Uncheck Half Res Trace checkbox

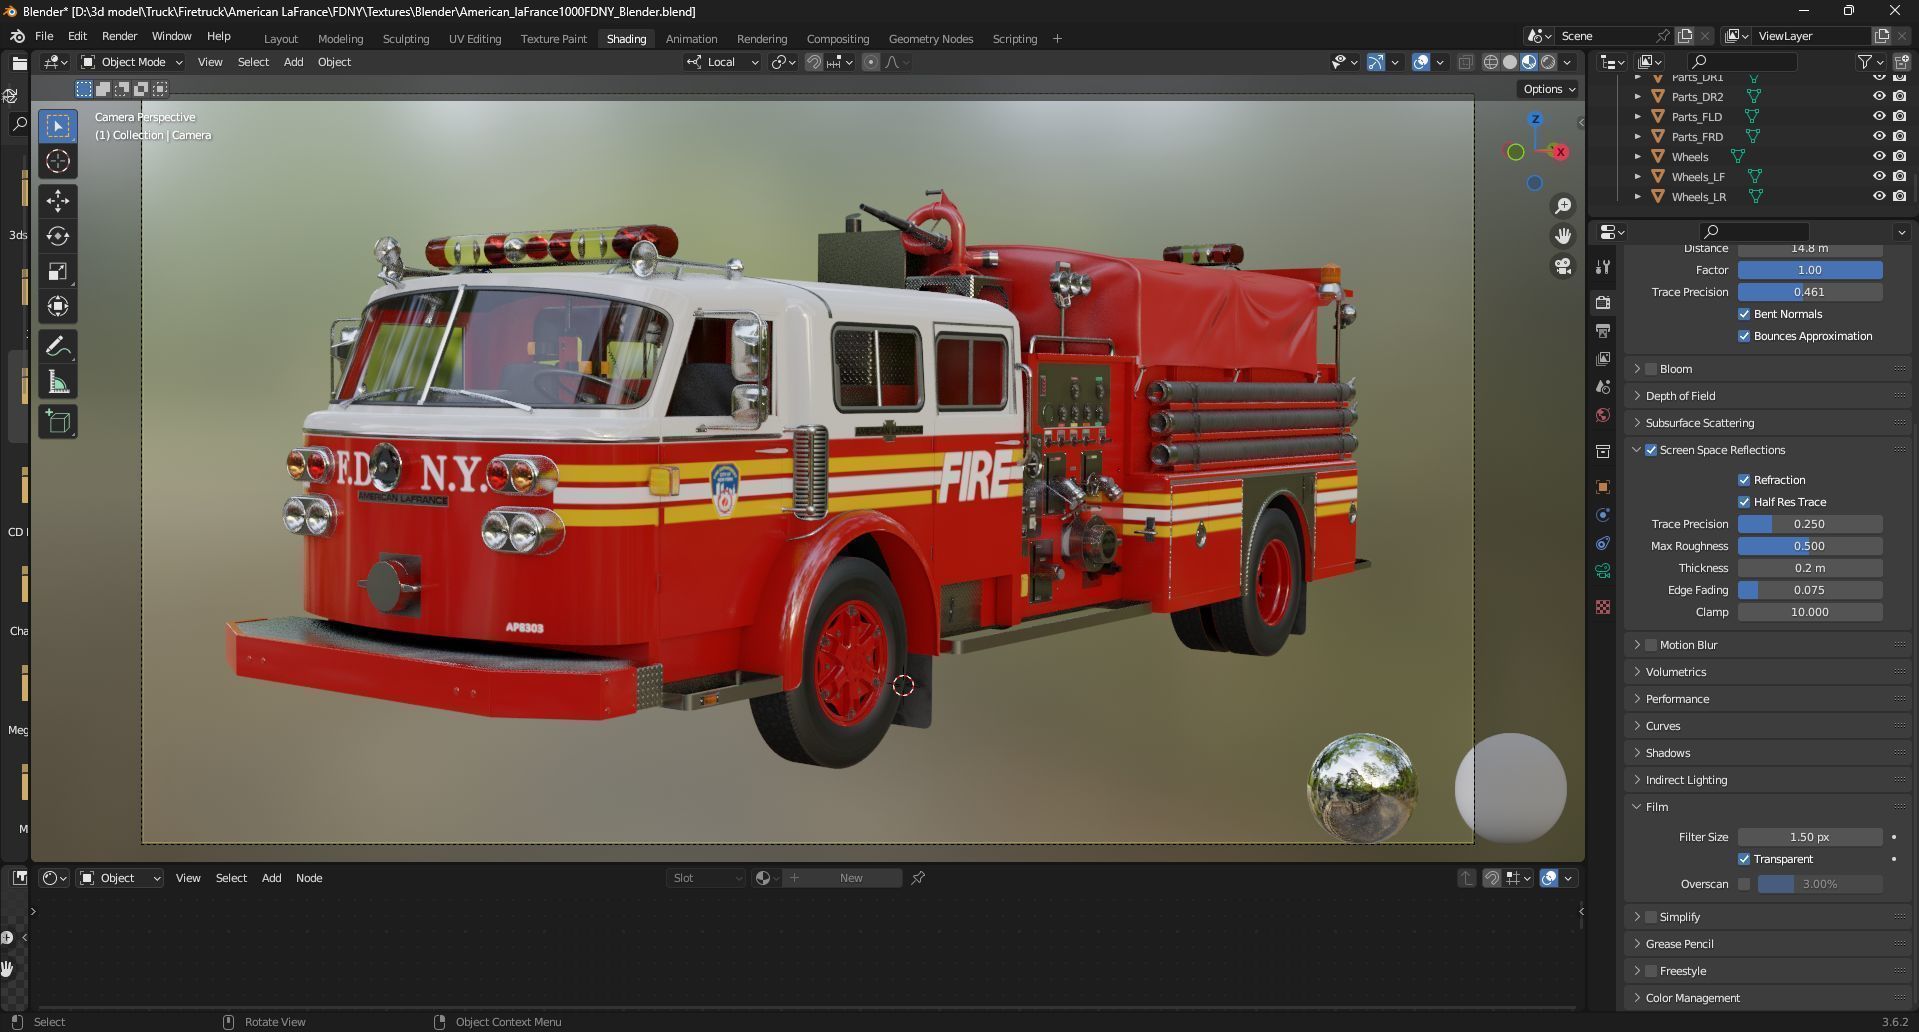(1744, 502)
